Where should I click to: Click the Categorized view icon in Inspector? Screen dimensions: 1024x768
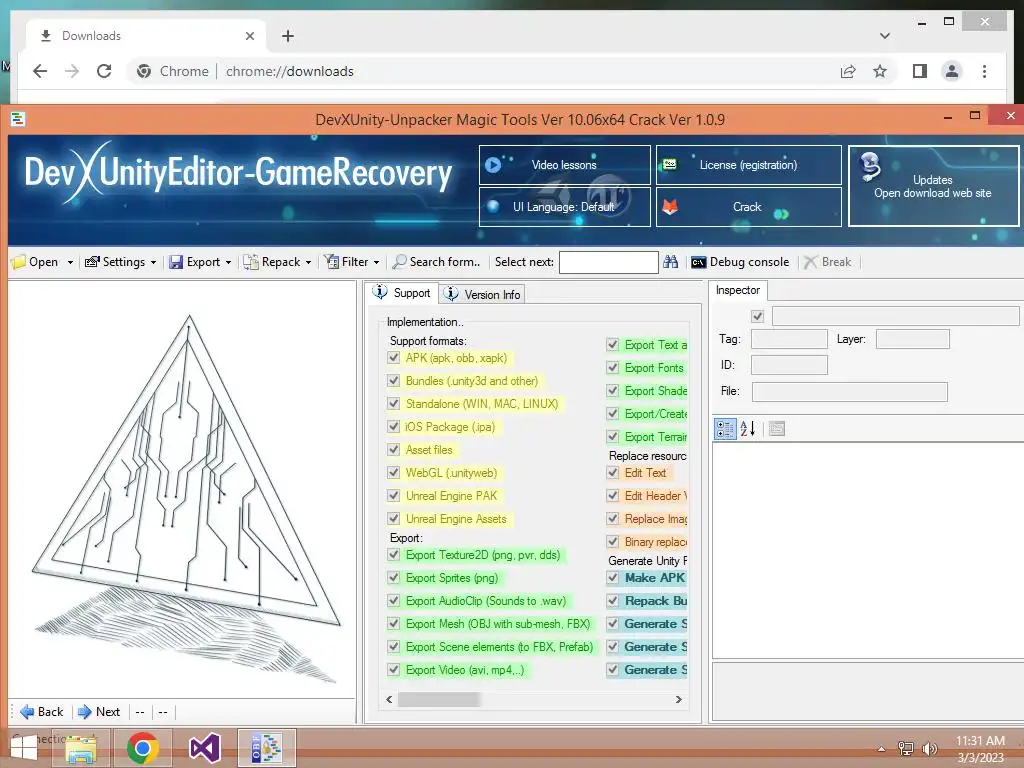tap(725, 428)
